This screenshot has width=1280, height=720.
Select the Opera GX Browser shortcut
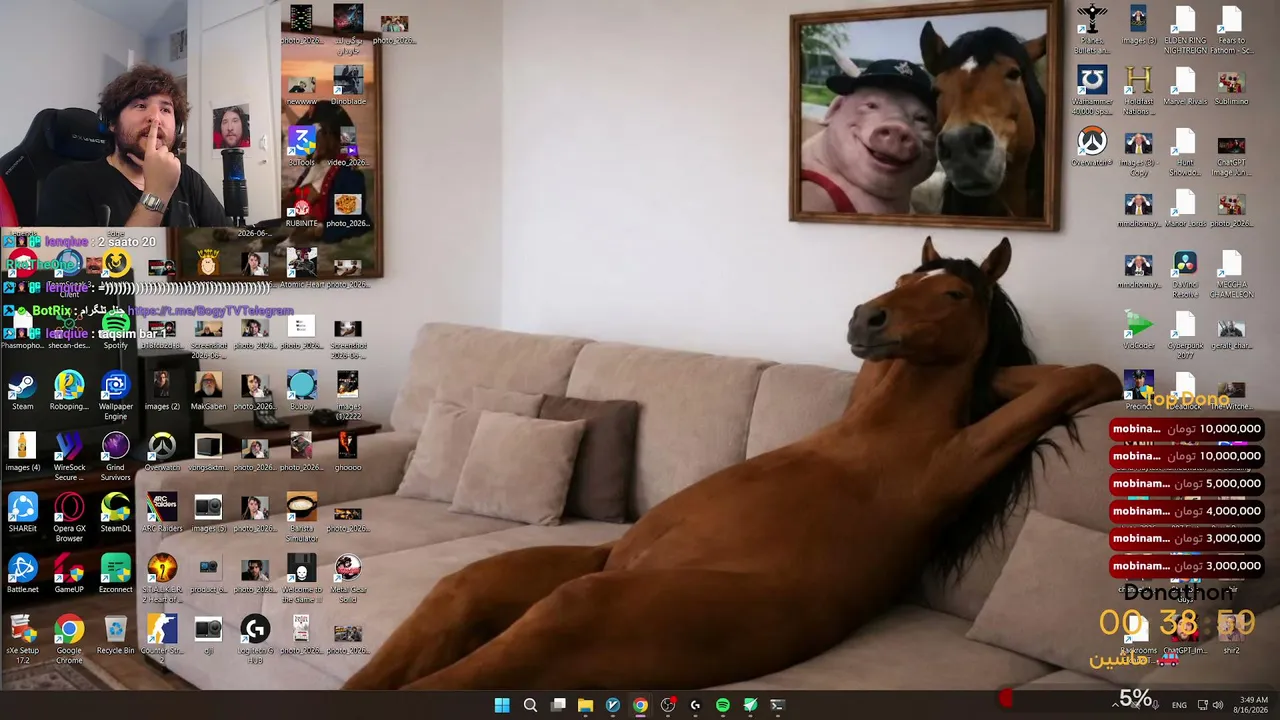[69, 517]
